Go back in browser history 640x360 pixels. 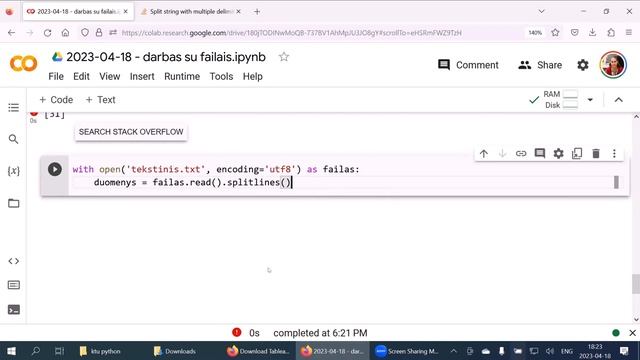[x=11, y=33]
